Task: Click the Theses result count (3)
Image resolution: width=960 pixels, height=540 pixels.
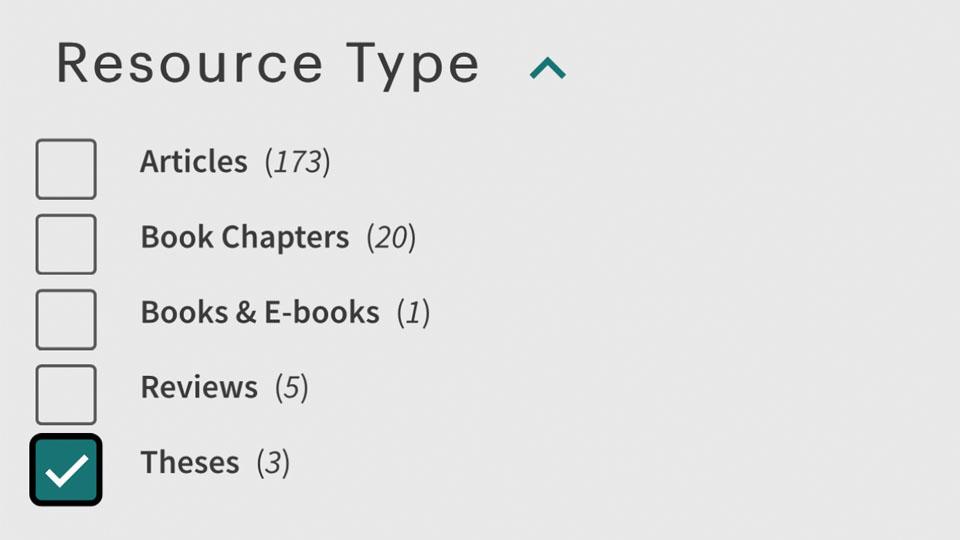Action: [x=273, y=462]
